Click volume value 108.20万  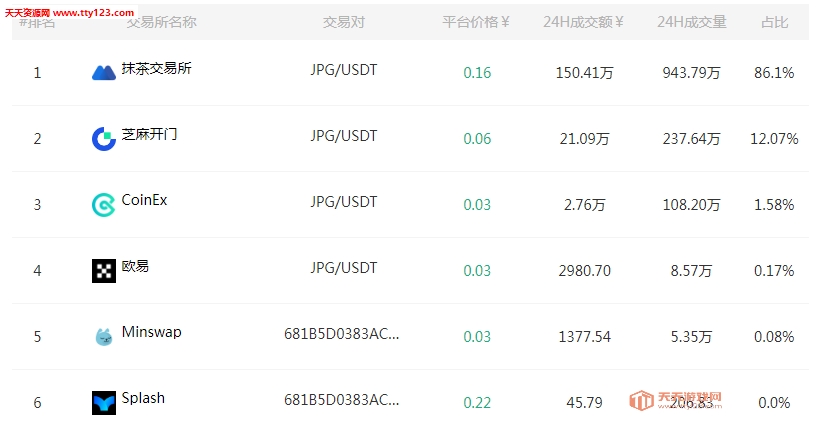692,205
